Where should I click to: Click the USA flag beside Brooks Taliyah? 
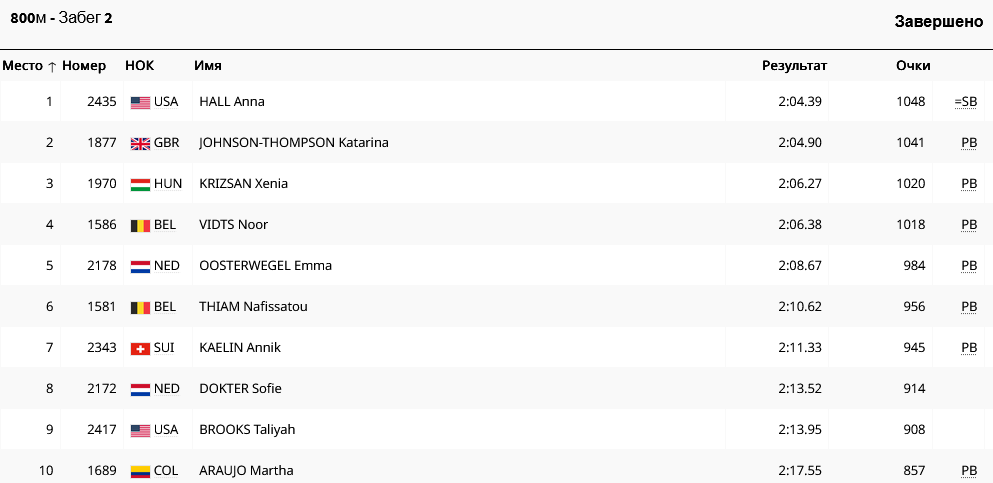140,430
